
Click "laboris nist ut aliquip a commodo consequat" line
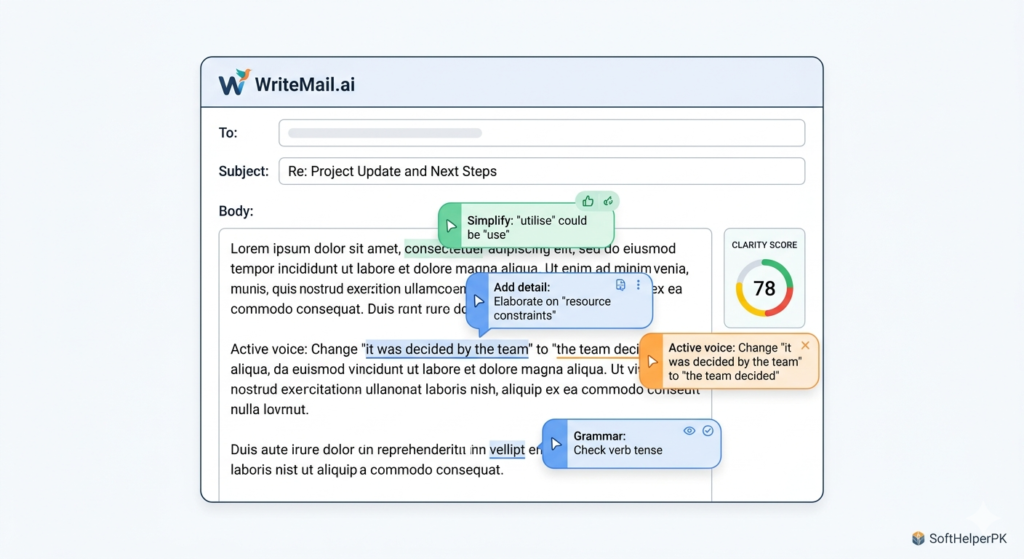coord(366,470)
